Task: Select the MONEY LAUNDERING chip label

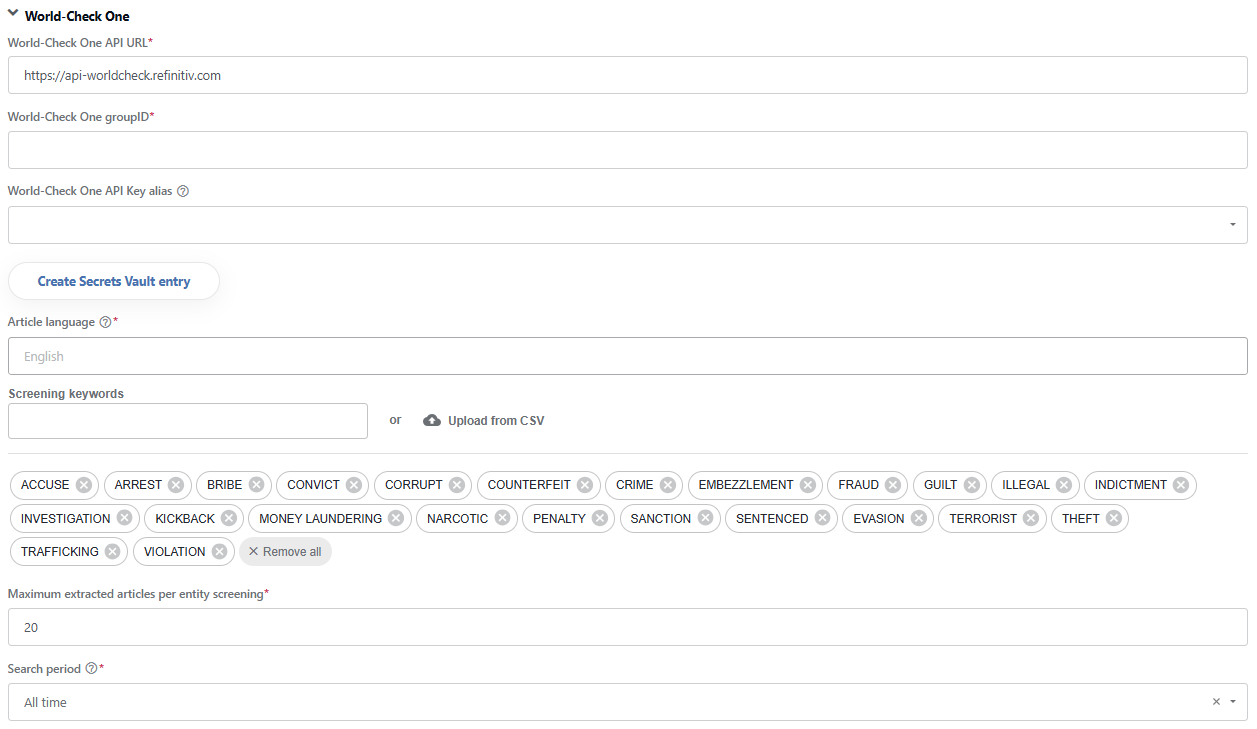Action: (320, 519)
